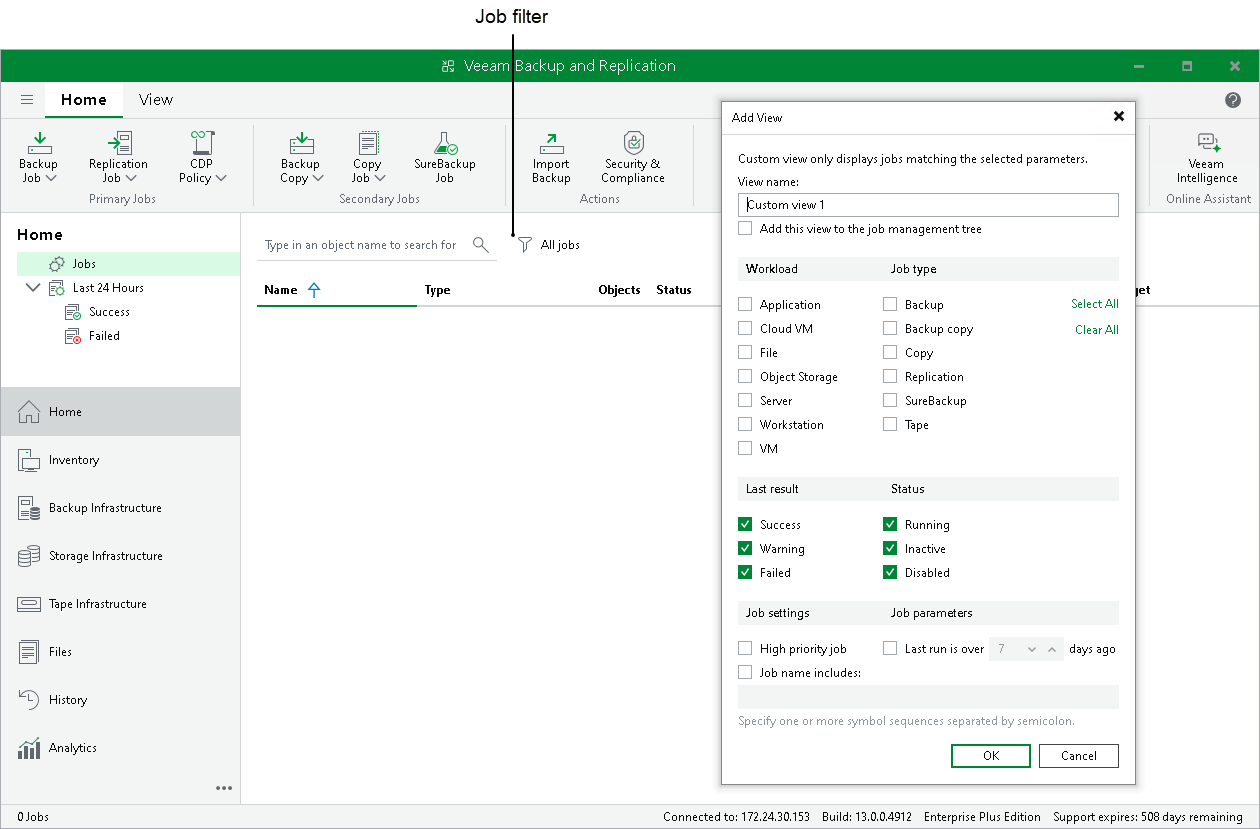The image size is (1260, 829).
Task: Expand the Backup Job dropdown arrow
Action: coord(51,178)
